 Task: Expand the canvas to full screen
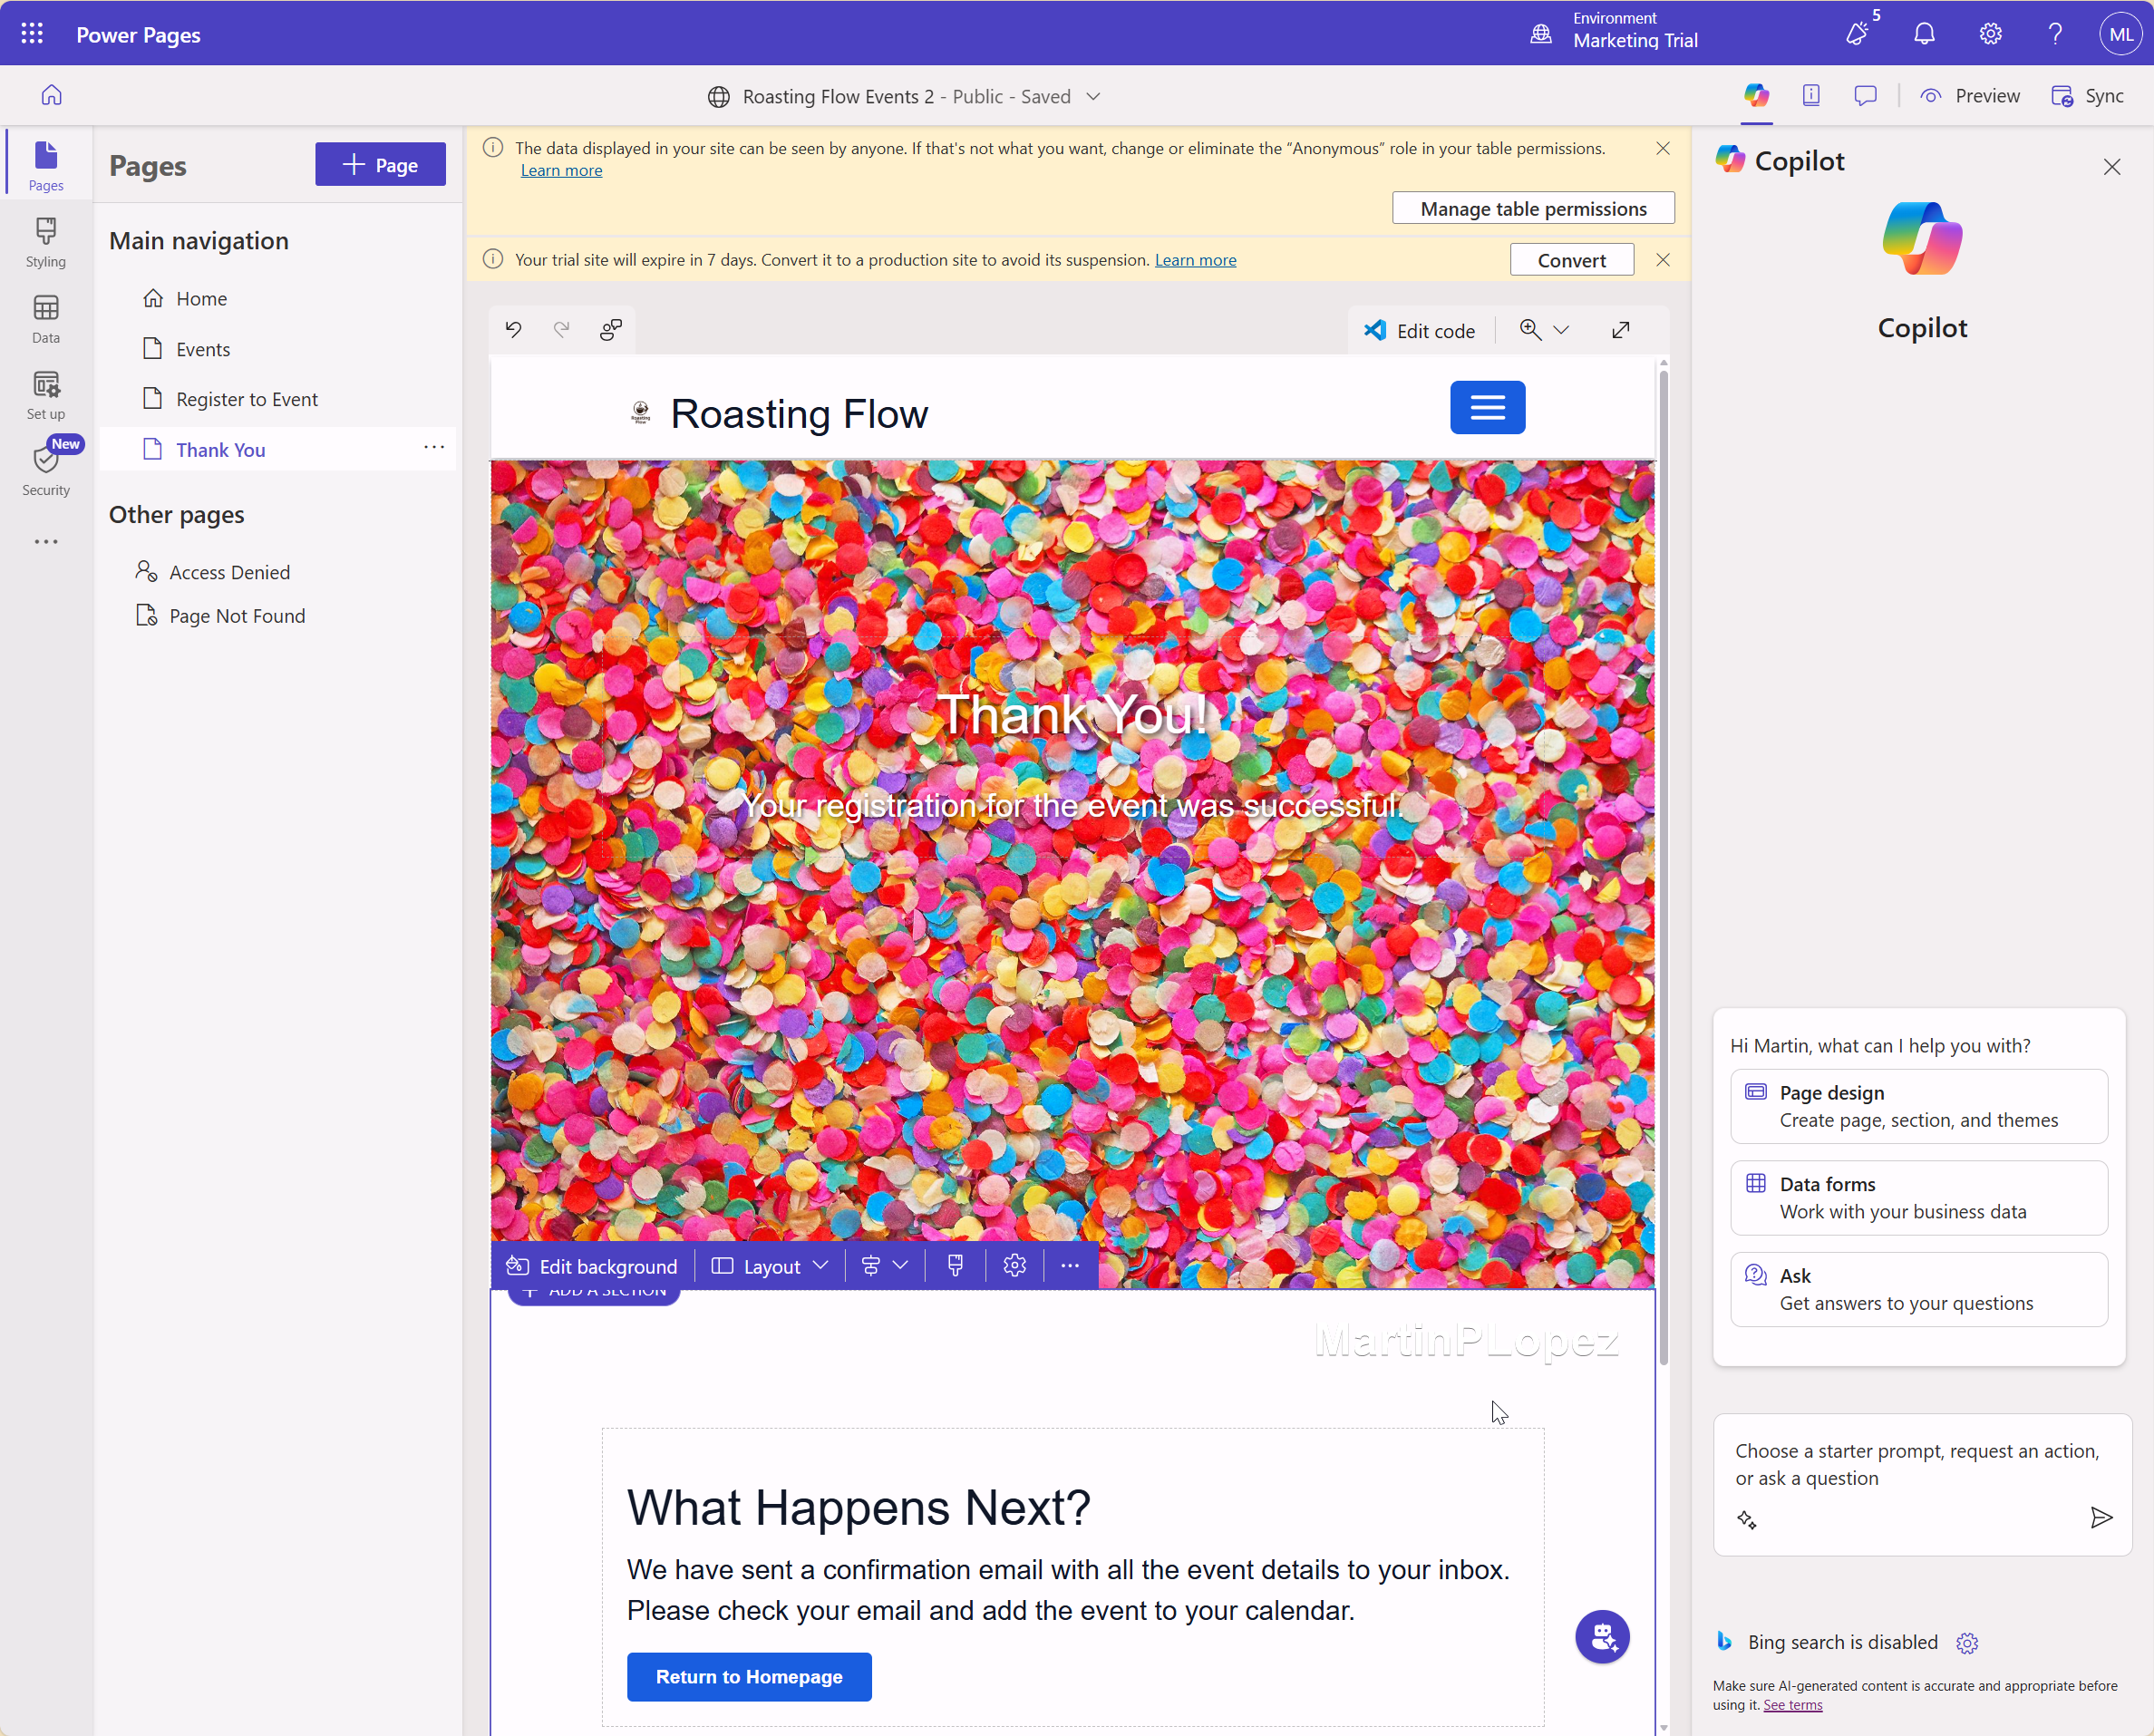pos(1621,329)
